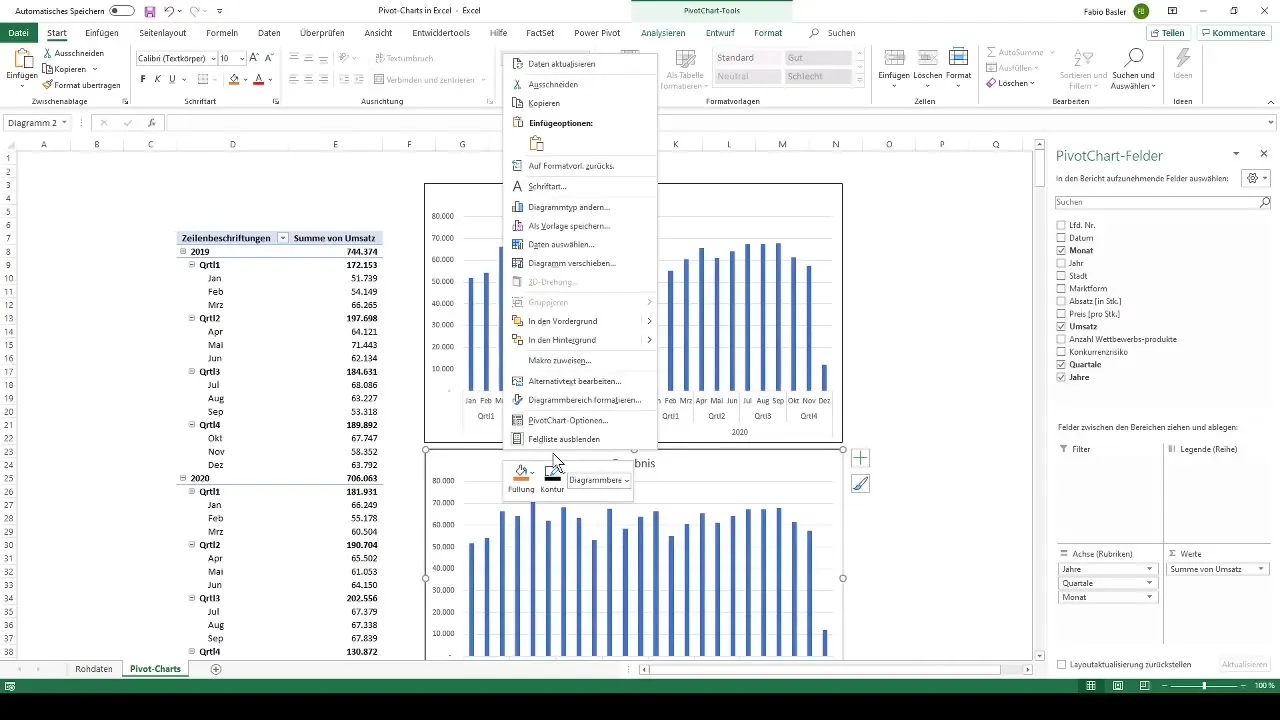
Task: Check the Konkurrenzrisiko field checkbox
Action: (x=1061, y=352)
